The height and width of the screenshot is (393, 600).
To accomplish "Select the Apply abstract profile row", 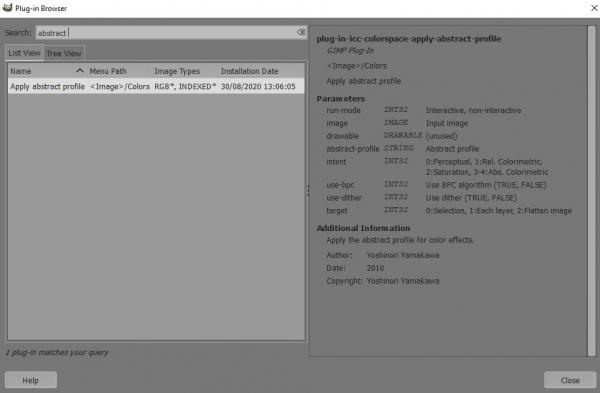I will tap(156, 86).
